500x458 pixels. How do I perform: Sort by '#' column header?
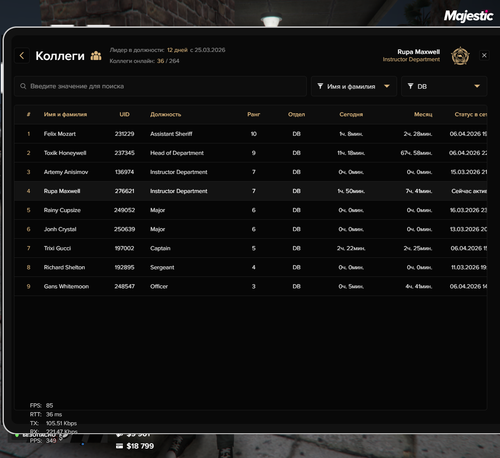[x=28, y=115]
